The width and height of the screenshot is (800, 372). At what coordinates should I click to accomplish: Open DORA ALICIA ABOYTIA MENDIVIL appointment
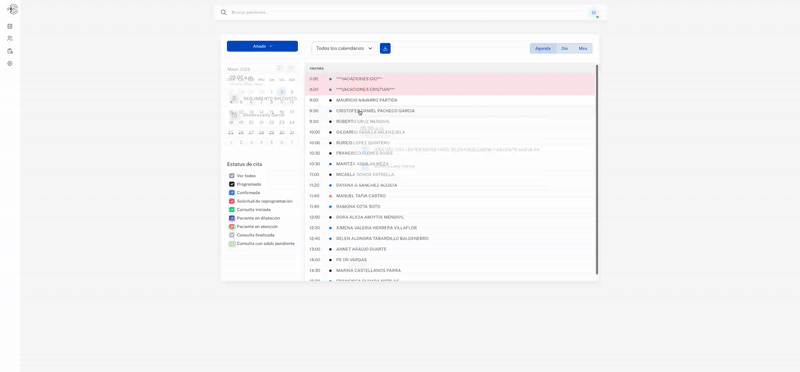(450, 217)
